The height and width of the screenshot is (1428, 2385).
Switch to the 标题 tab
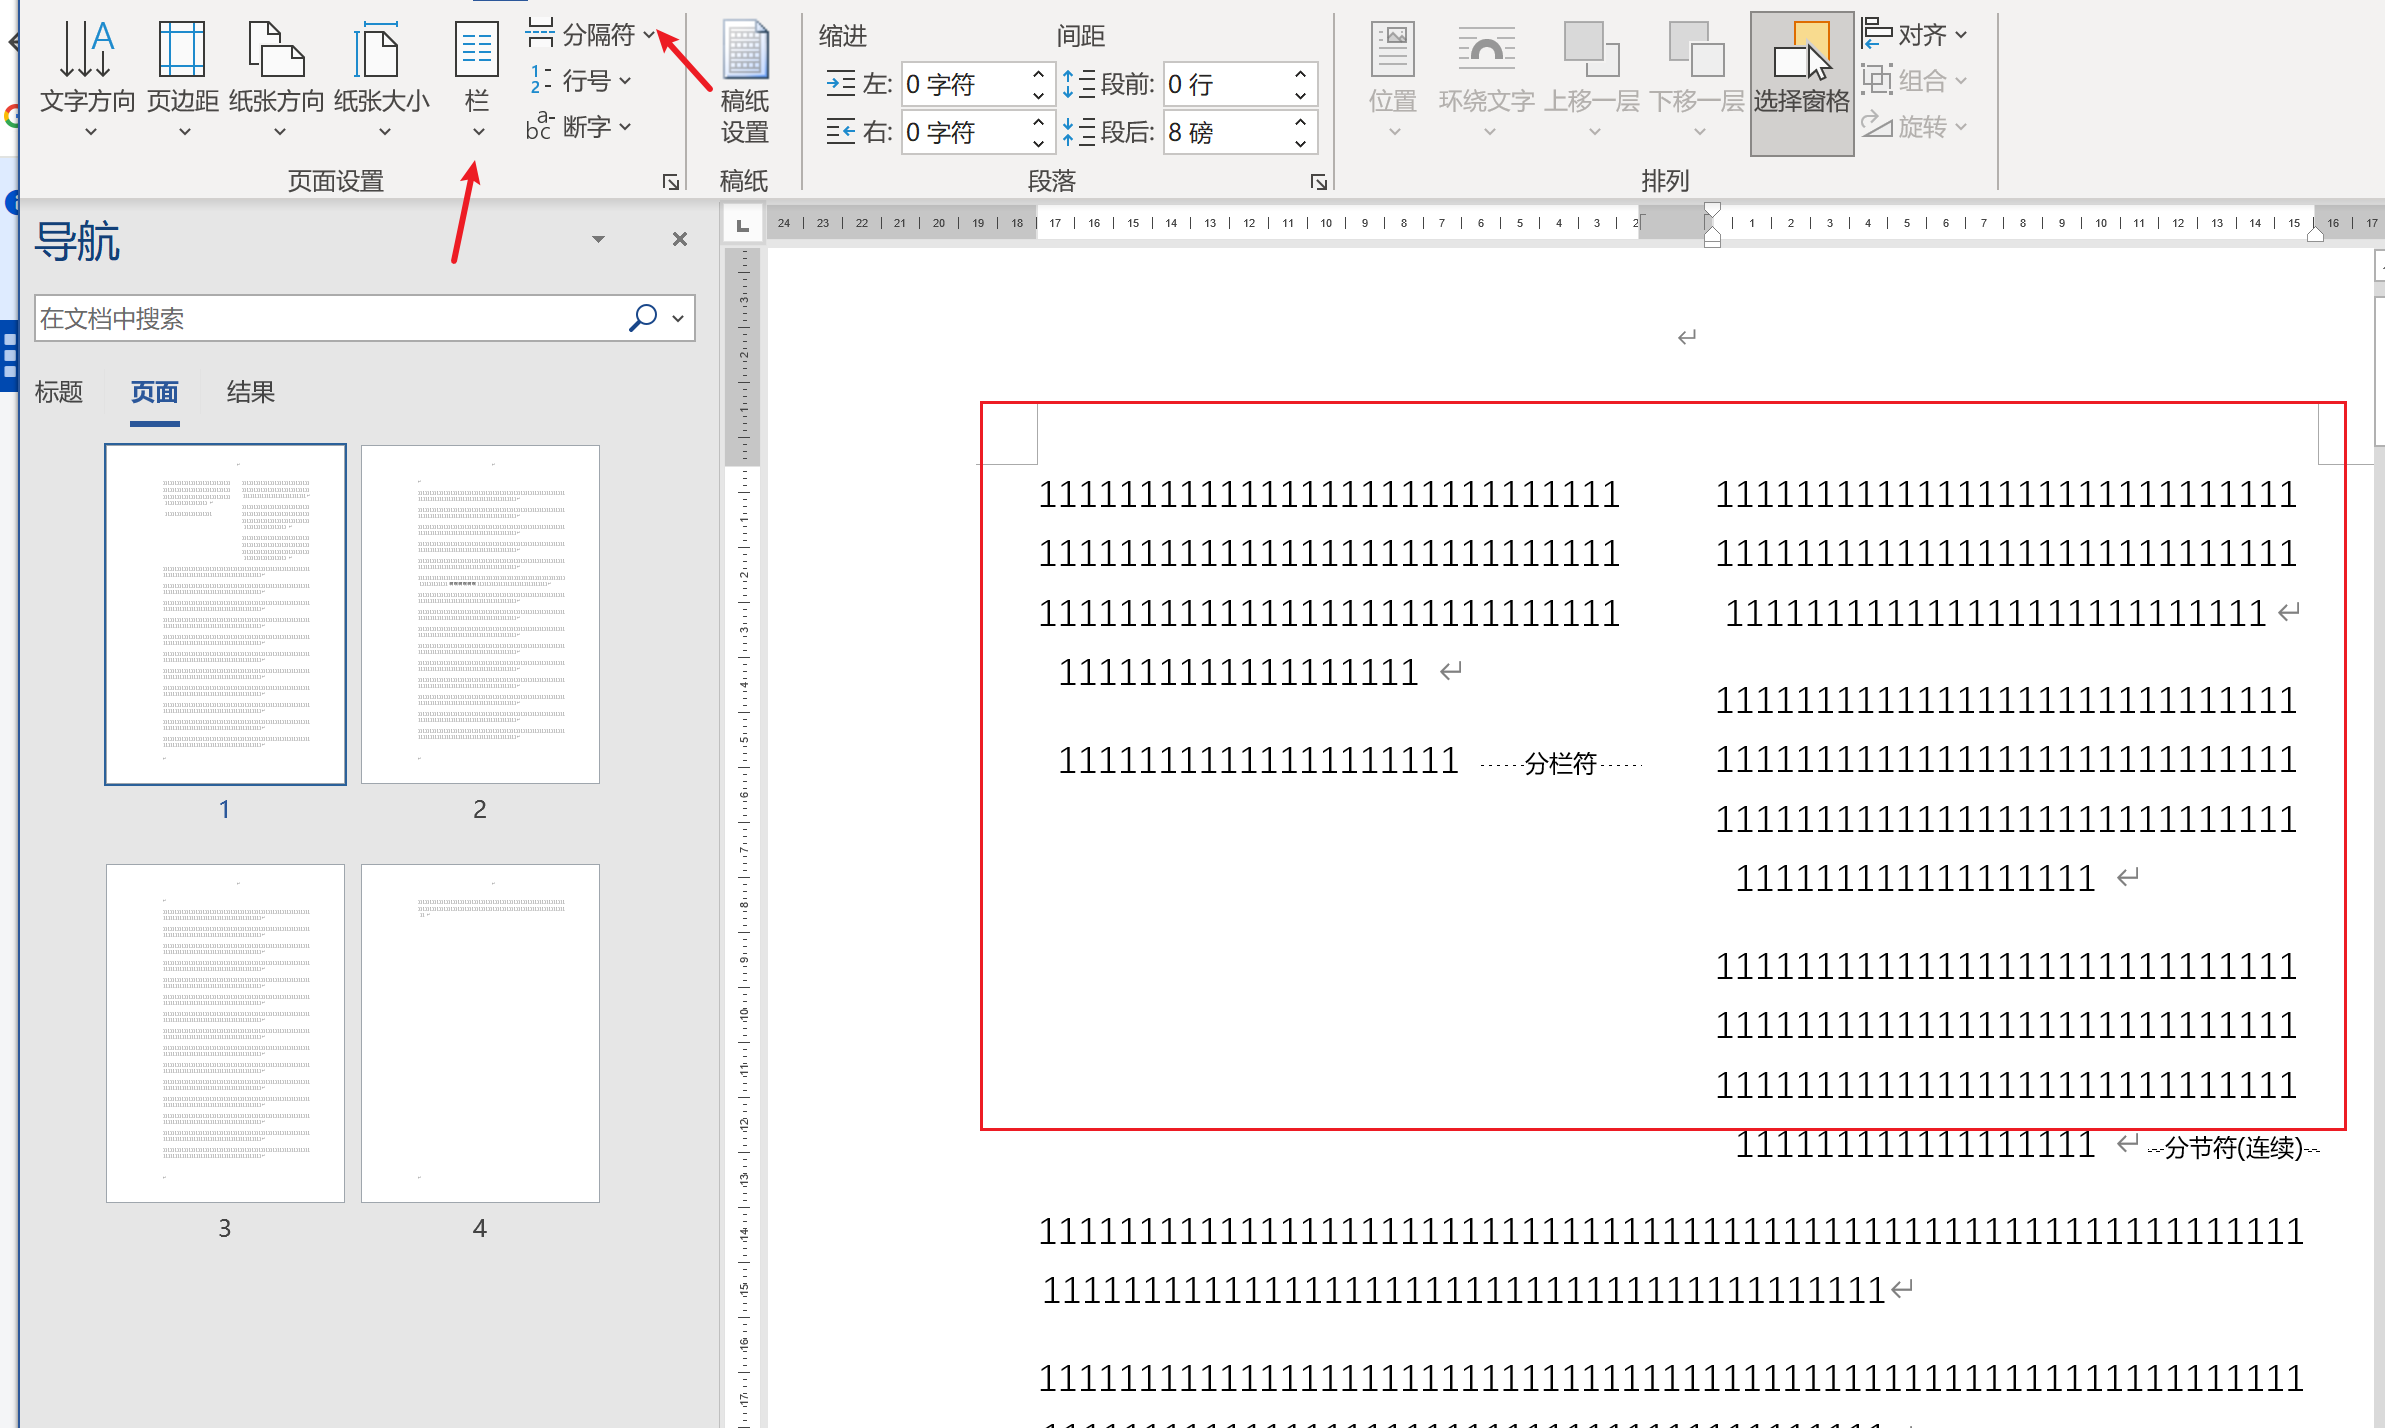click(59, 392)
